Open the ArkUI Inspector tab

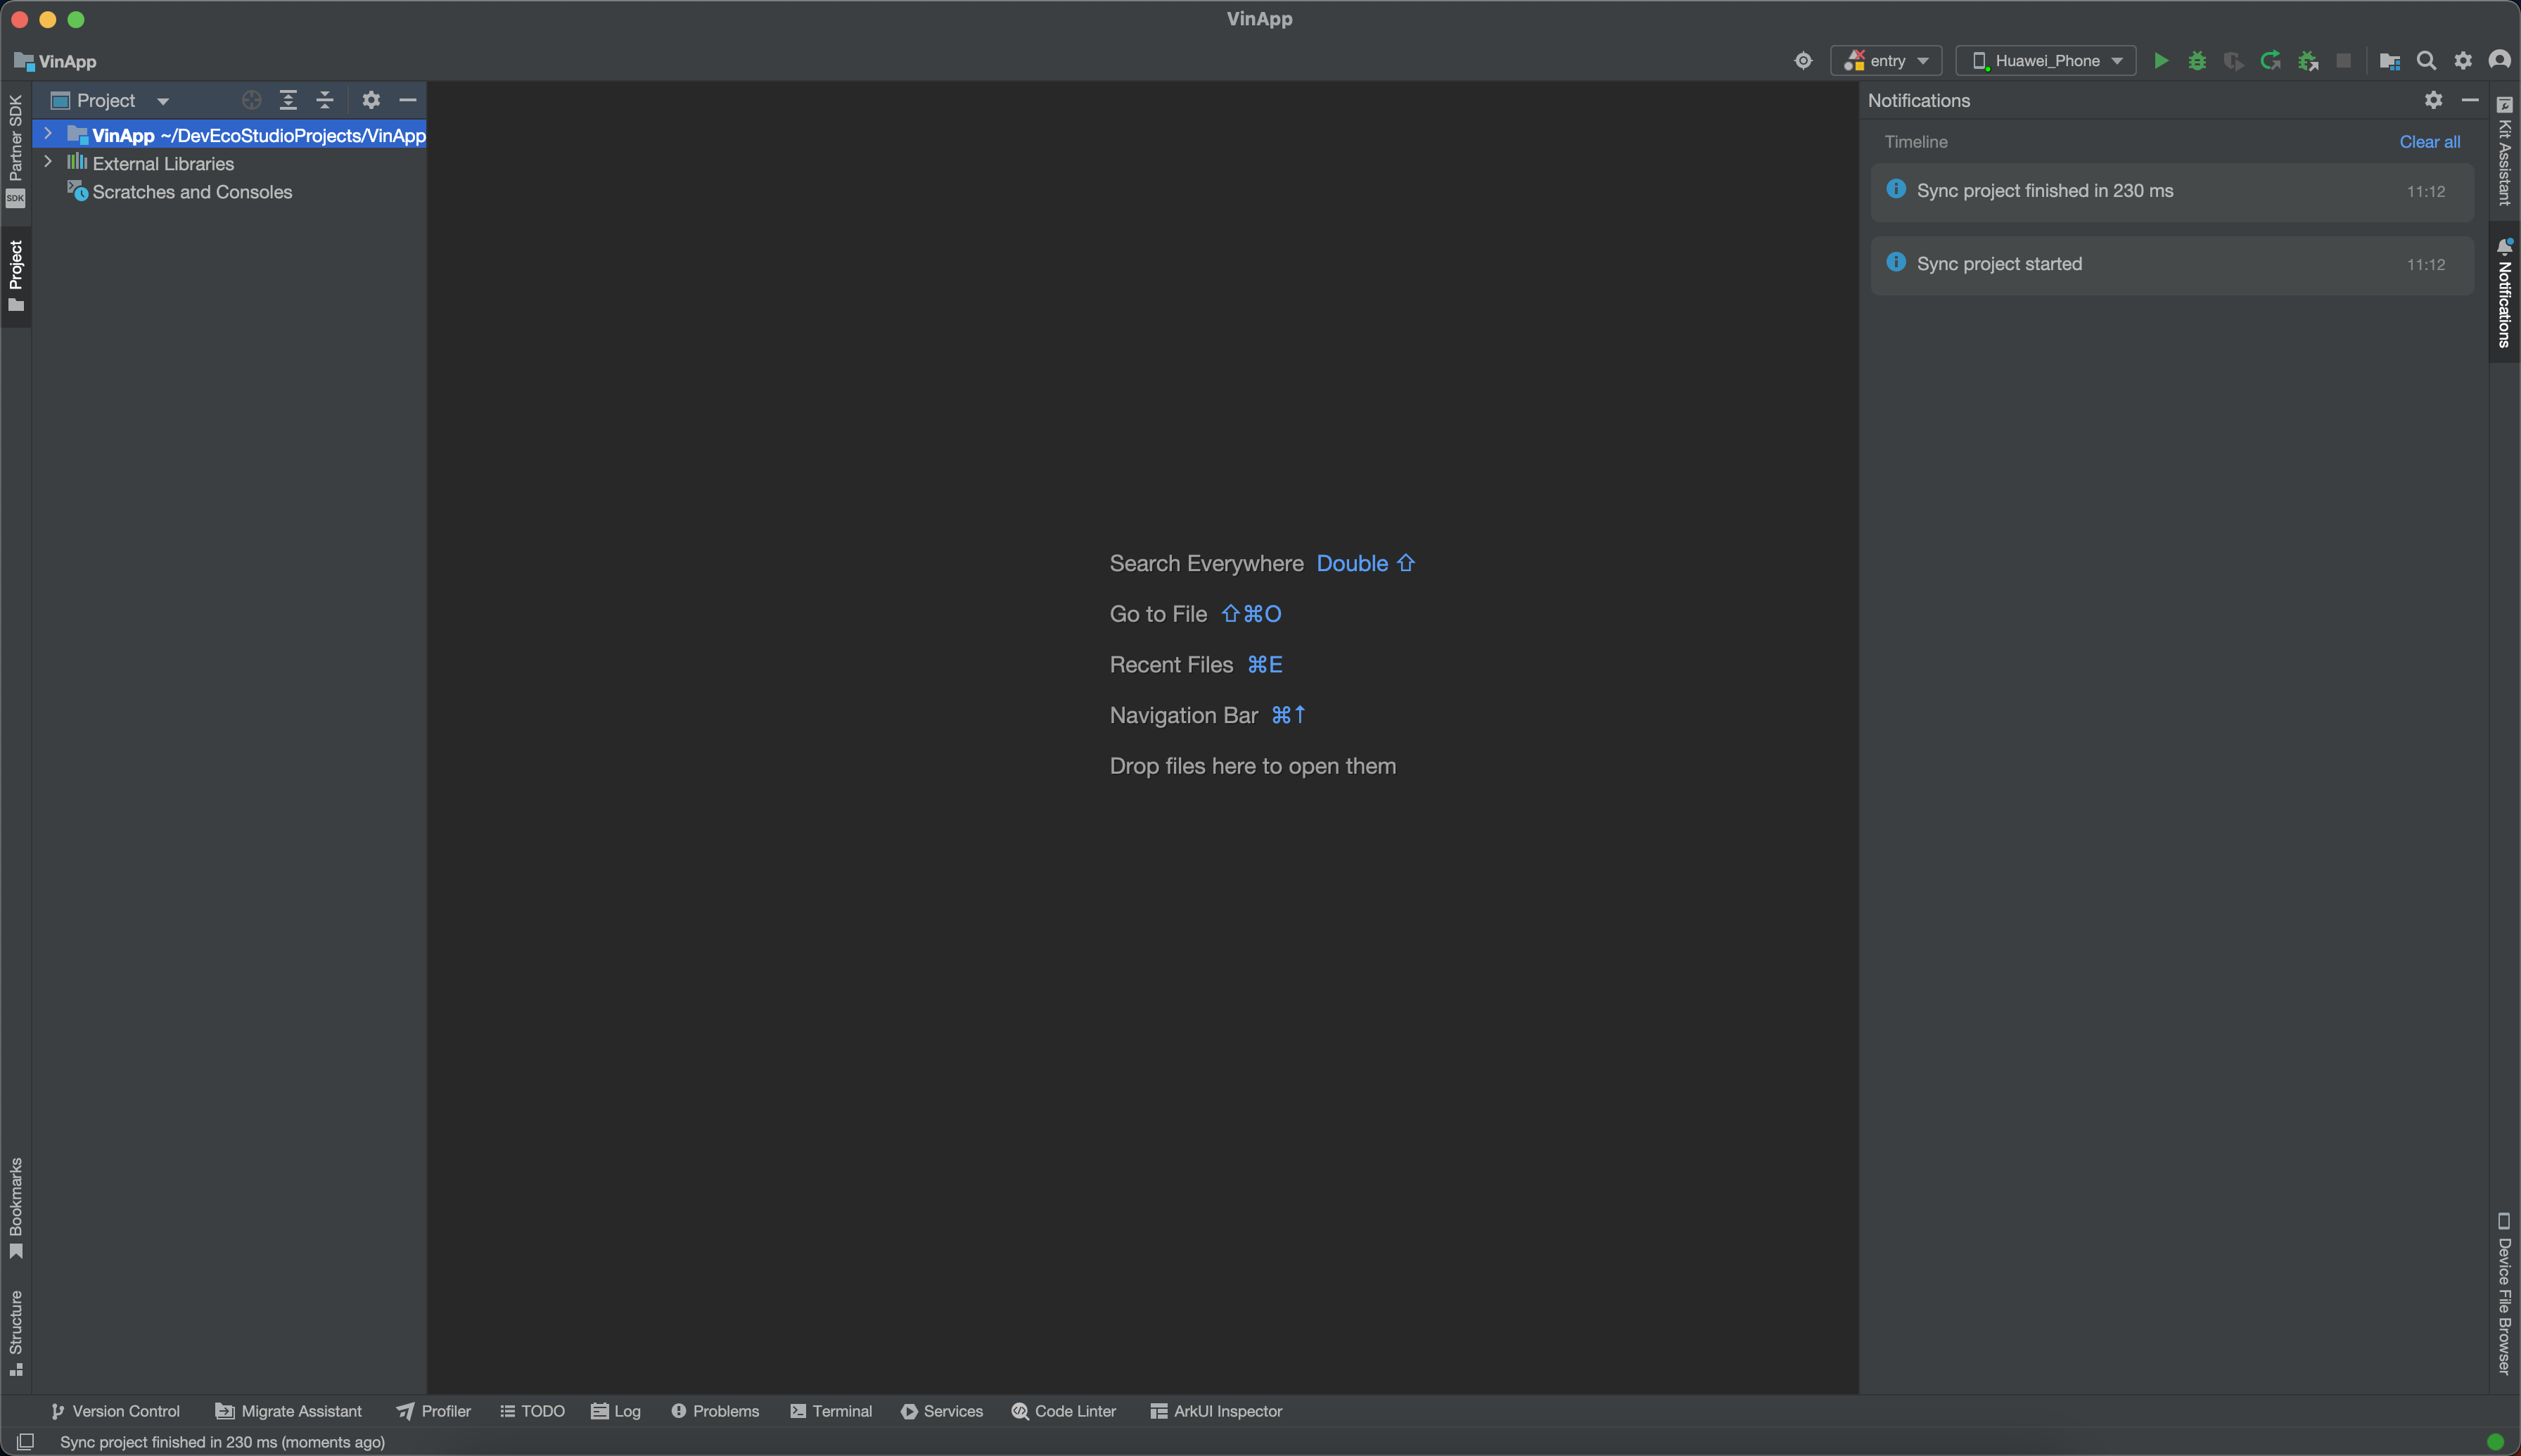coord(1216,1411)
